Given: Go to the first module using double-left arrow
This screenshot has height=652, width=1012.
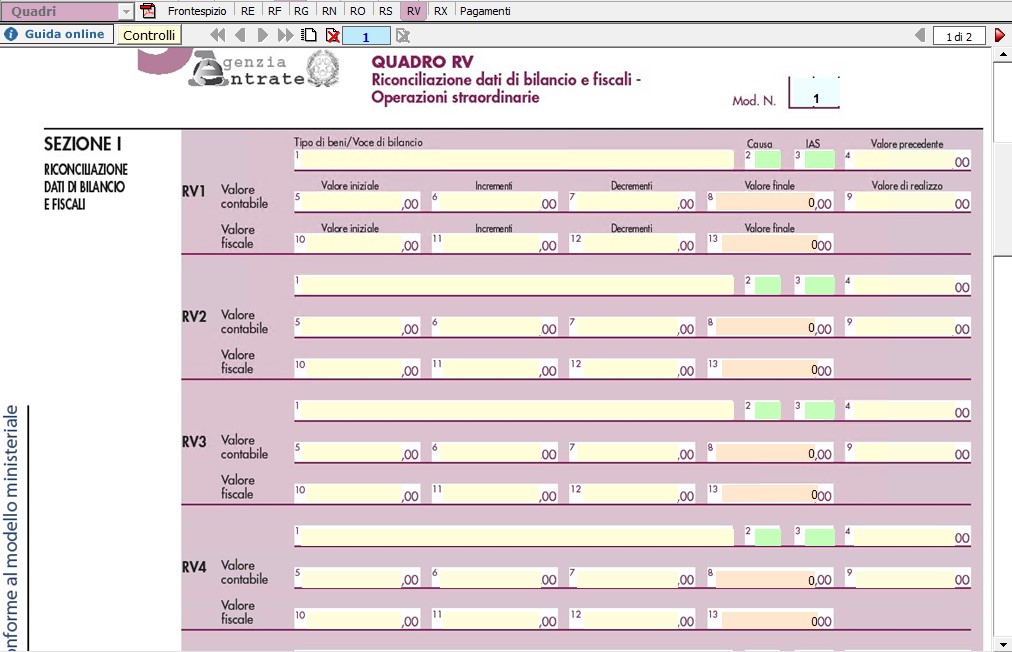Looking at the screenshot, I should (218, 36).
